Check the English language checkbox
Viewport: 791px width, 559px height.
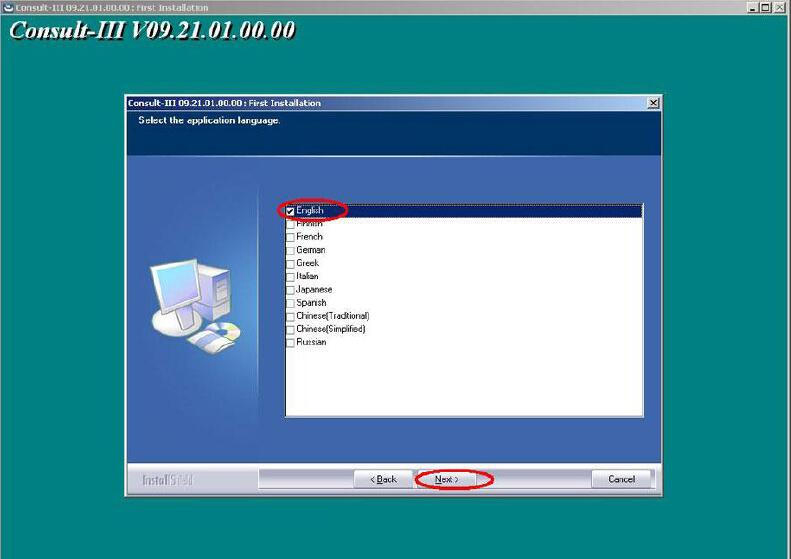[x=290, y=211]
